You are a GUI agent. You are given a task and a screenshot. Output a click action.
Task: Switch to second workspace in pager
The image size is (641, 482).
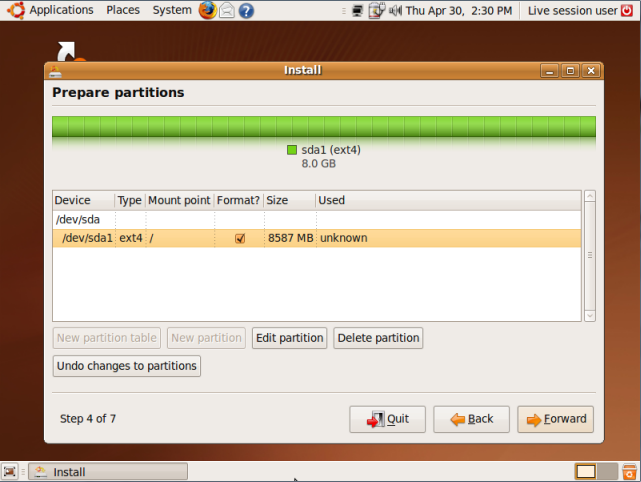[x=607, y=472]
